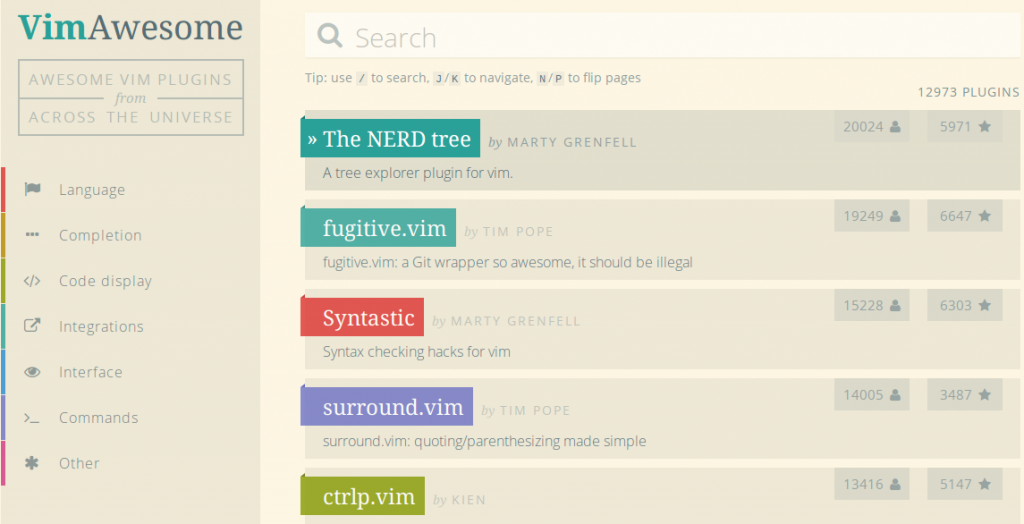Open The NERD tree plugin
This screenshot has height=524, width=1024.
click(391, 139)
